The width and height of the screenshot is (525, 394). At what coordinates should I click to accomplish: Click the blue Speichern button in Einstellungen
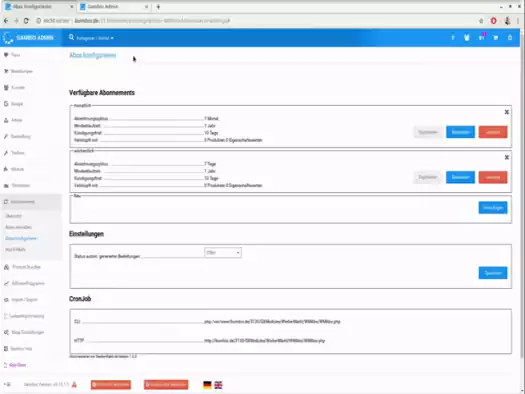[x=493, y=273]
